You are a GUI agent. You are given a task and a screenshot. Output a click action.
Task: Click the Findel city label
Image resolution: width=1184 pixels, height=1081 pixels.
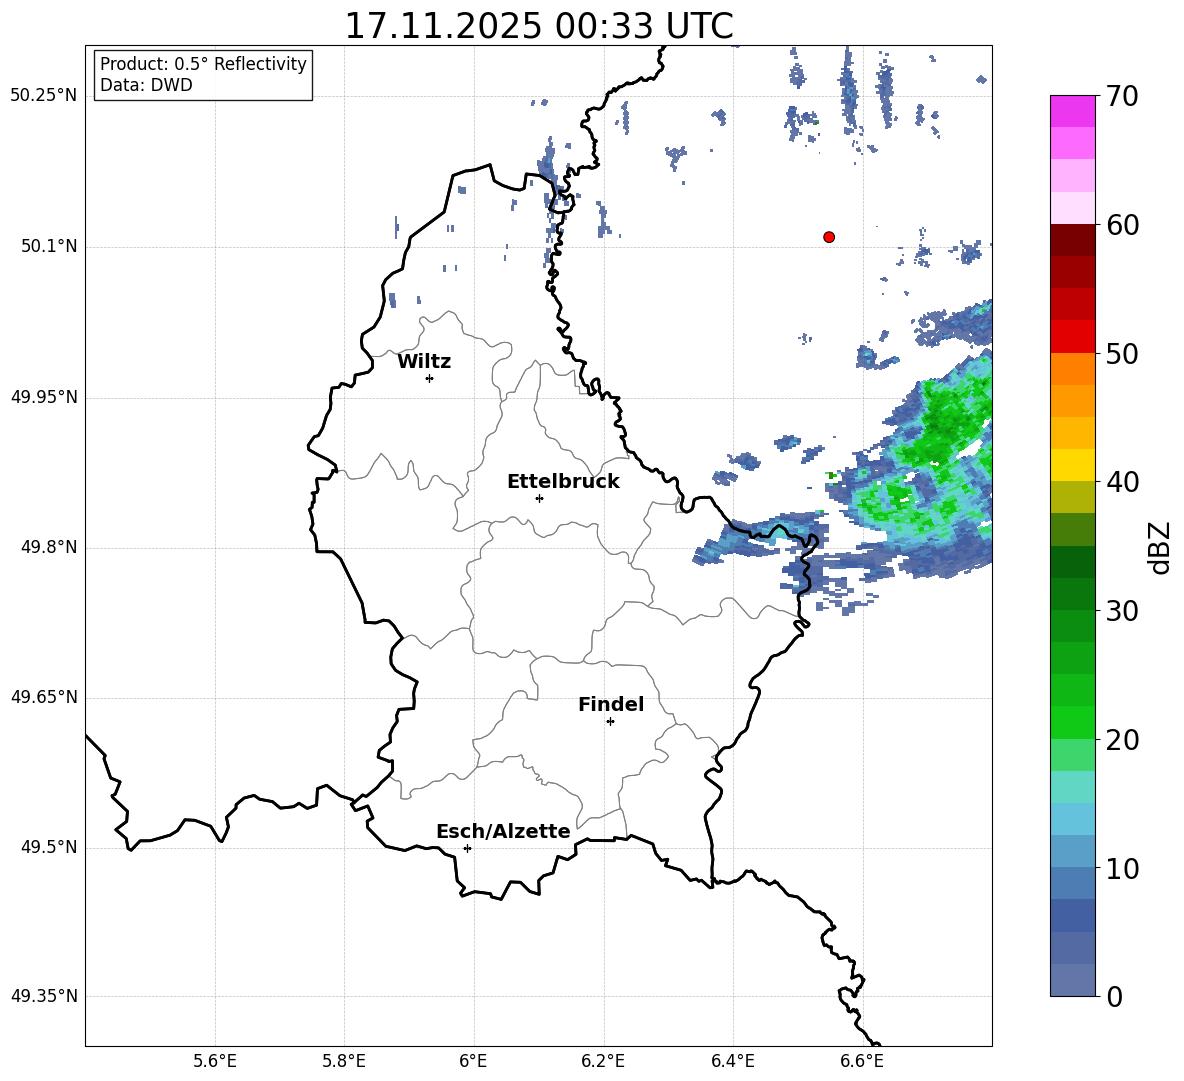click(x=611, y=704)
